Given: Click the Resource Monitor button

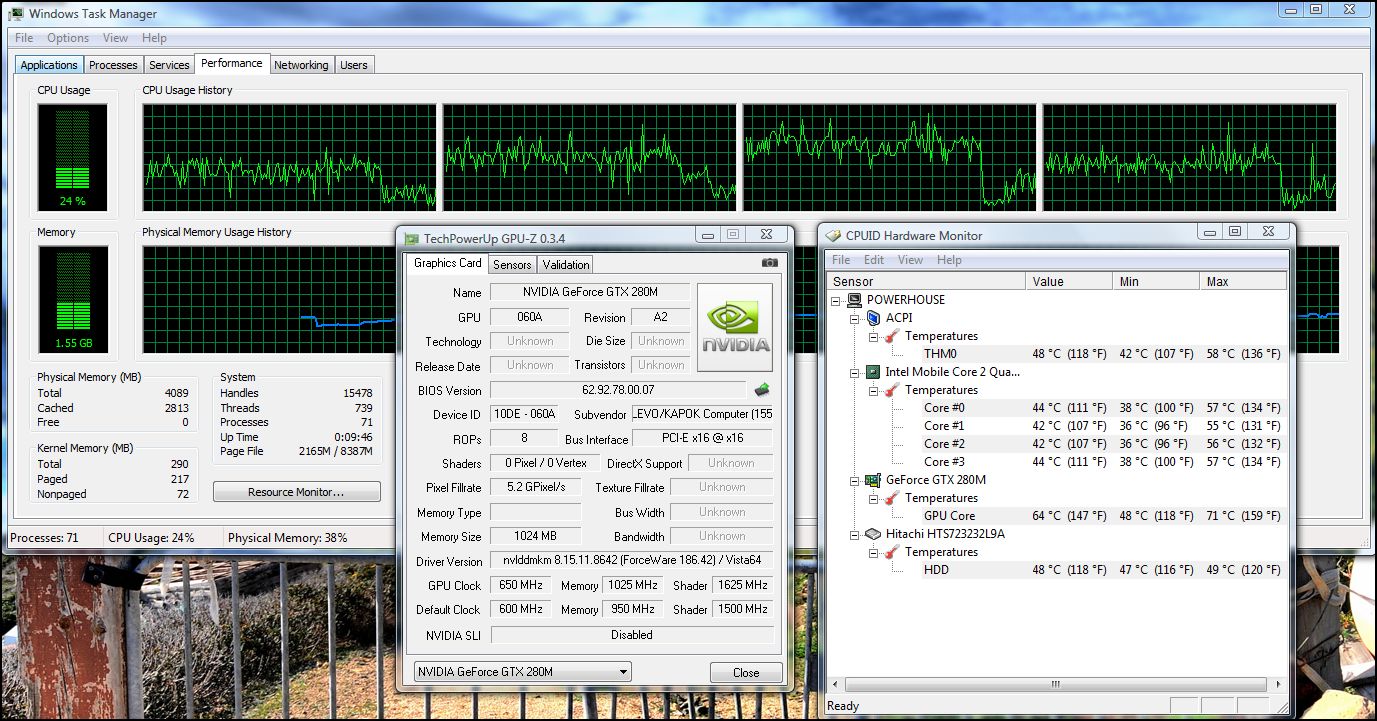Looking at the screenshot, I should (296, 492).
